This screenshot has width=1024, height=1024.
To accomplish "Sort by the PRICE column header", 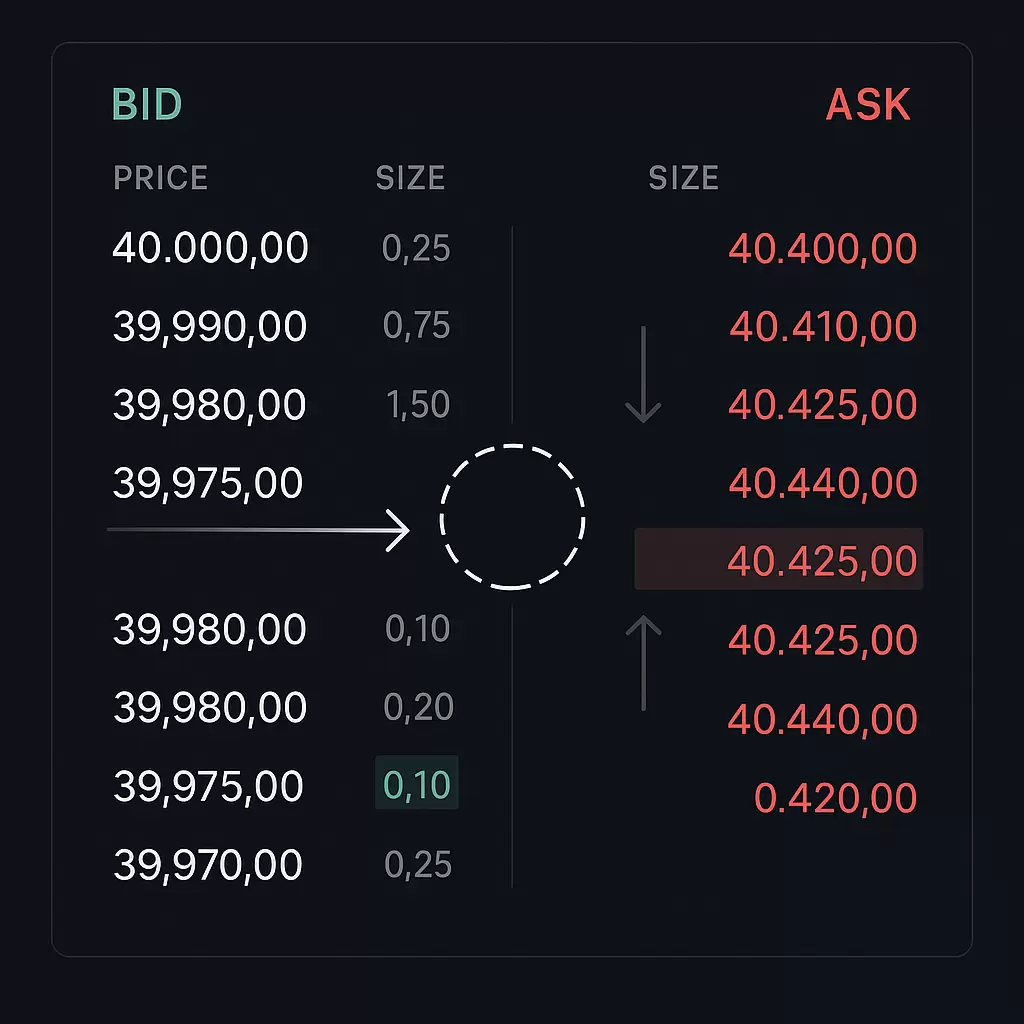I will click(x=161, y=178).
